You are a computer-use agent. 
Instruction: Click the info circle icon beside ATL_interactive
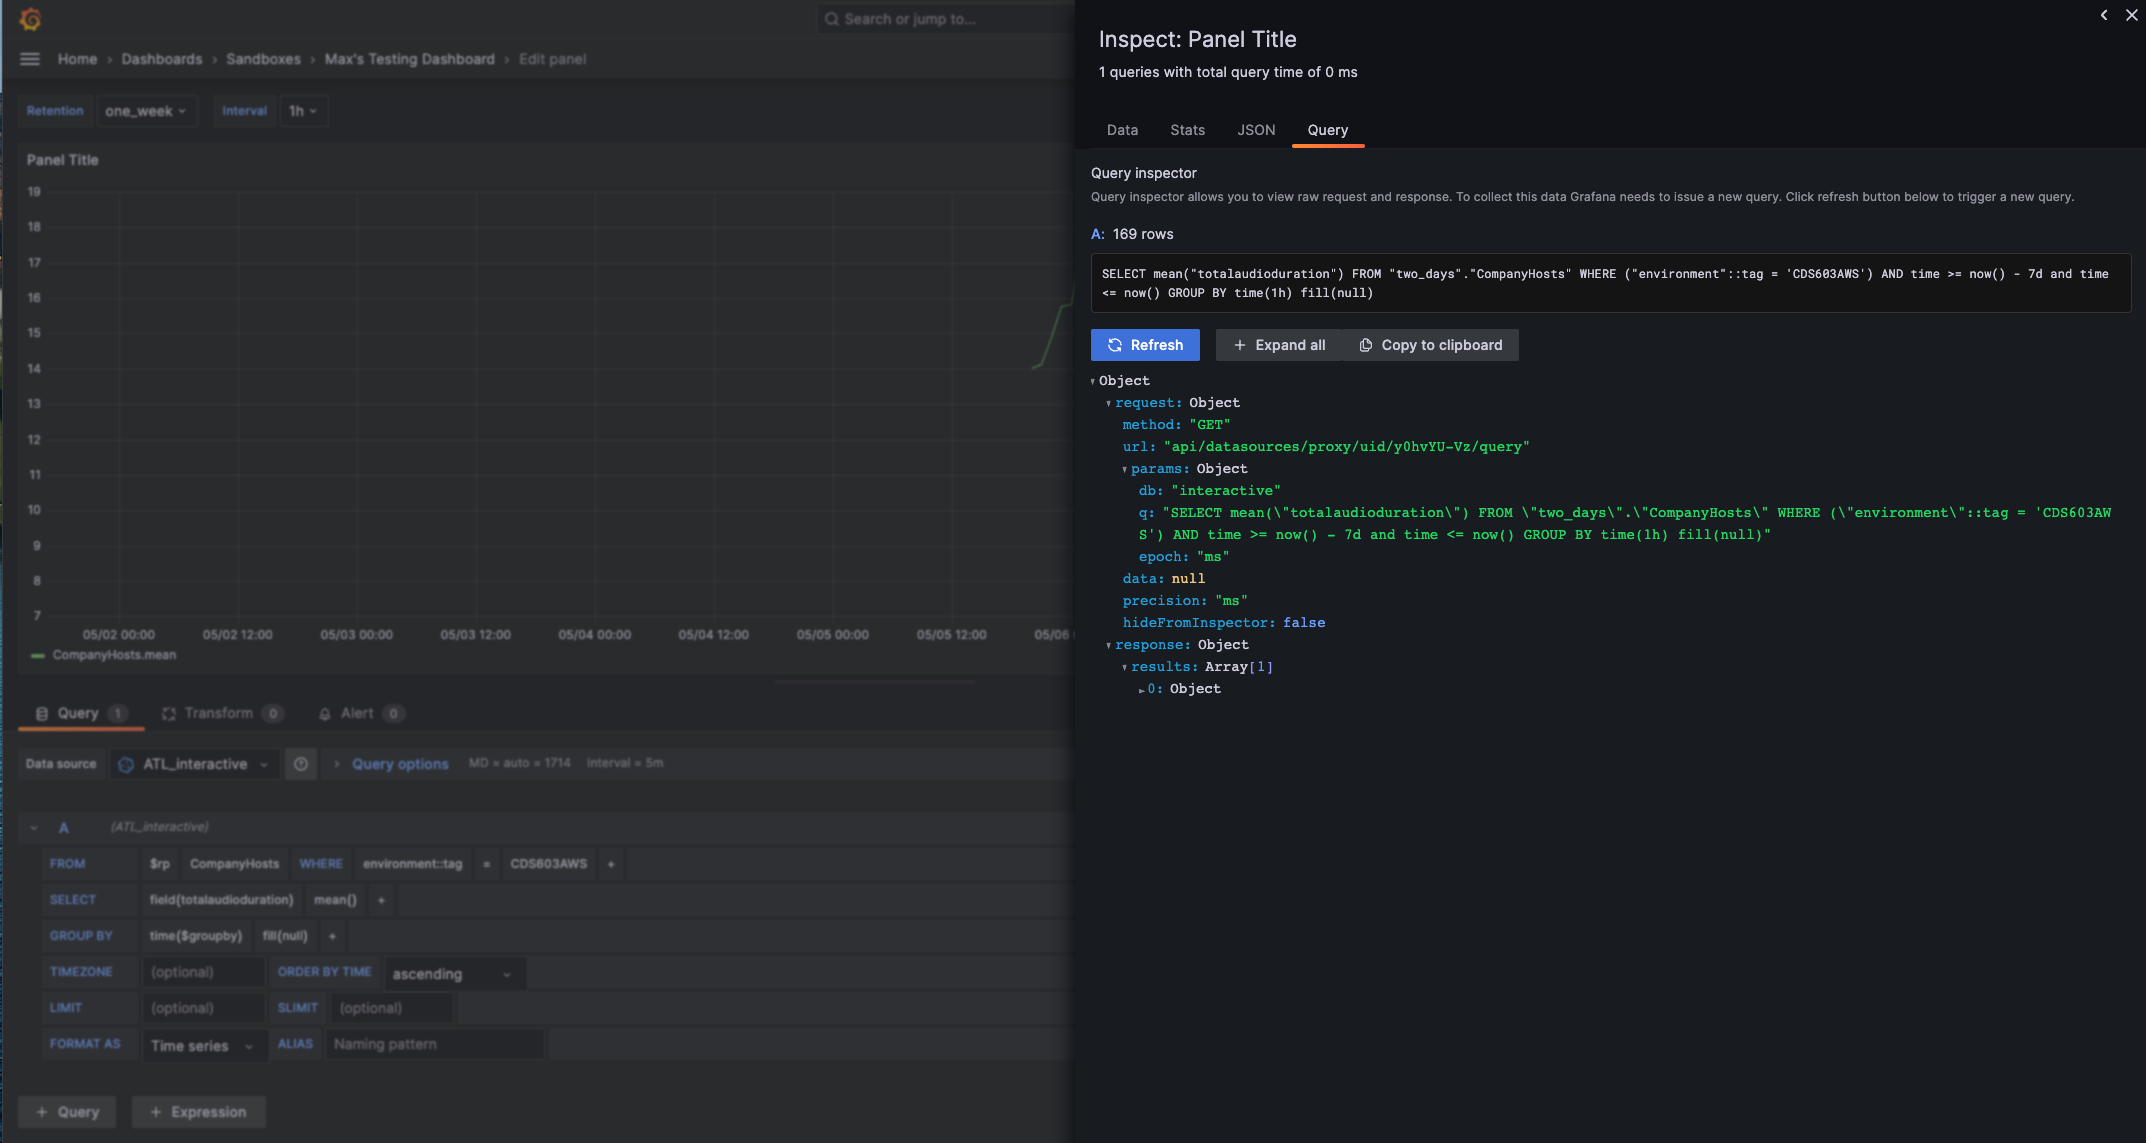[301, 763]
